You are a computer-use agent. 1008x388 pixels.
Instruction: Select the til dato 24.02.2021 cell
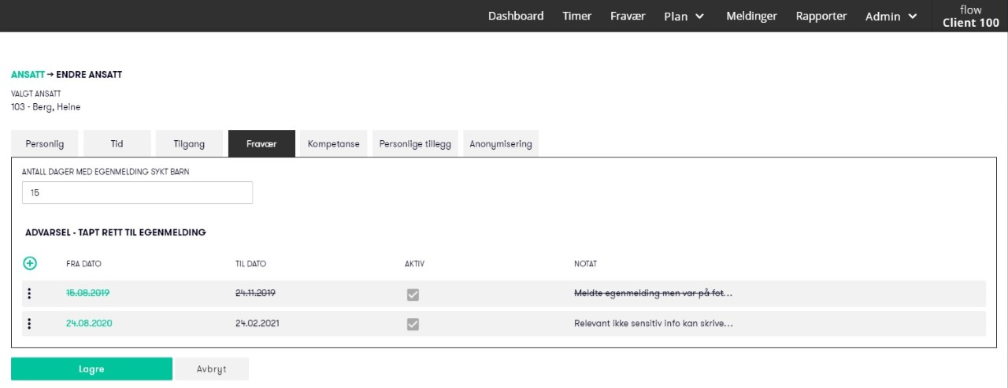258,323
